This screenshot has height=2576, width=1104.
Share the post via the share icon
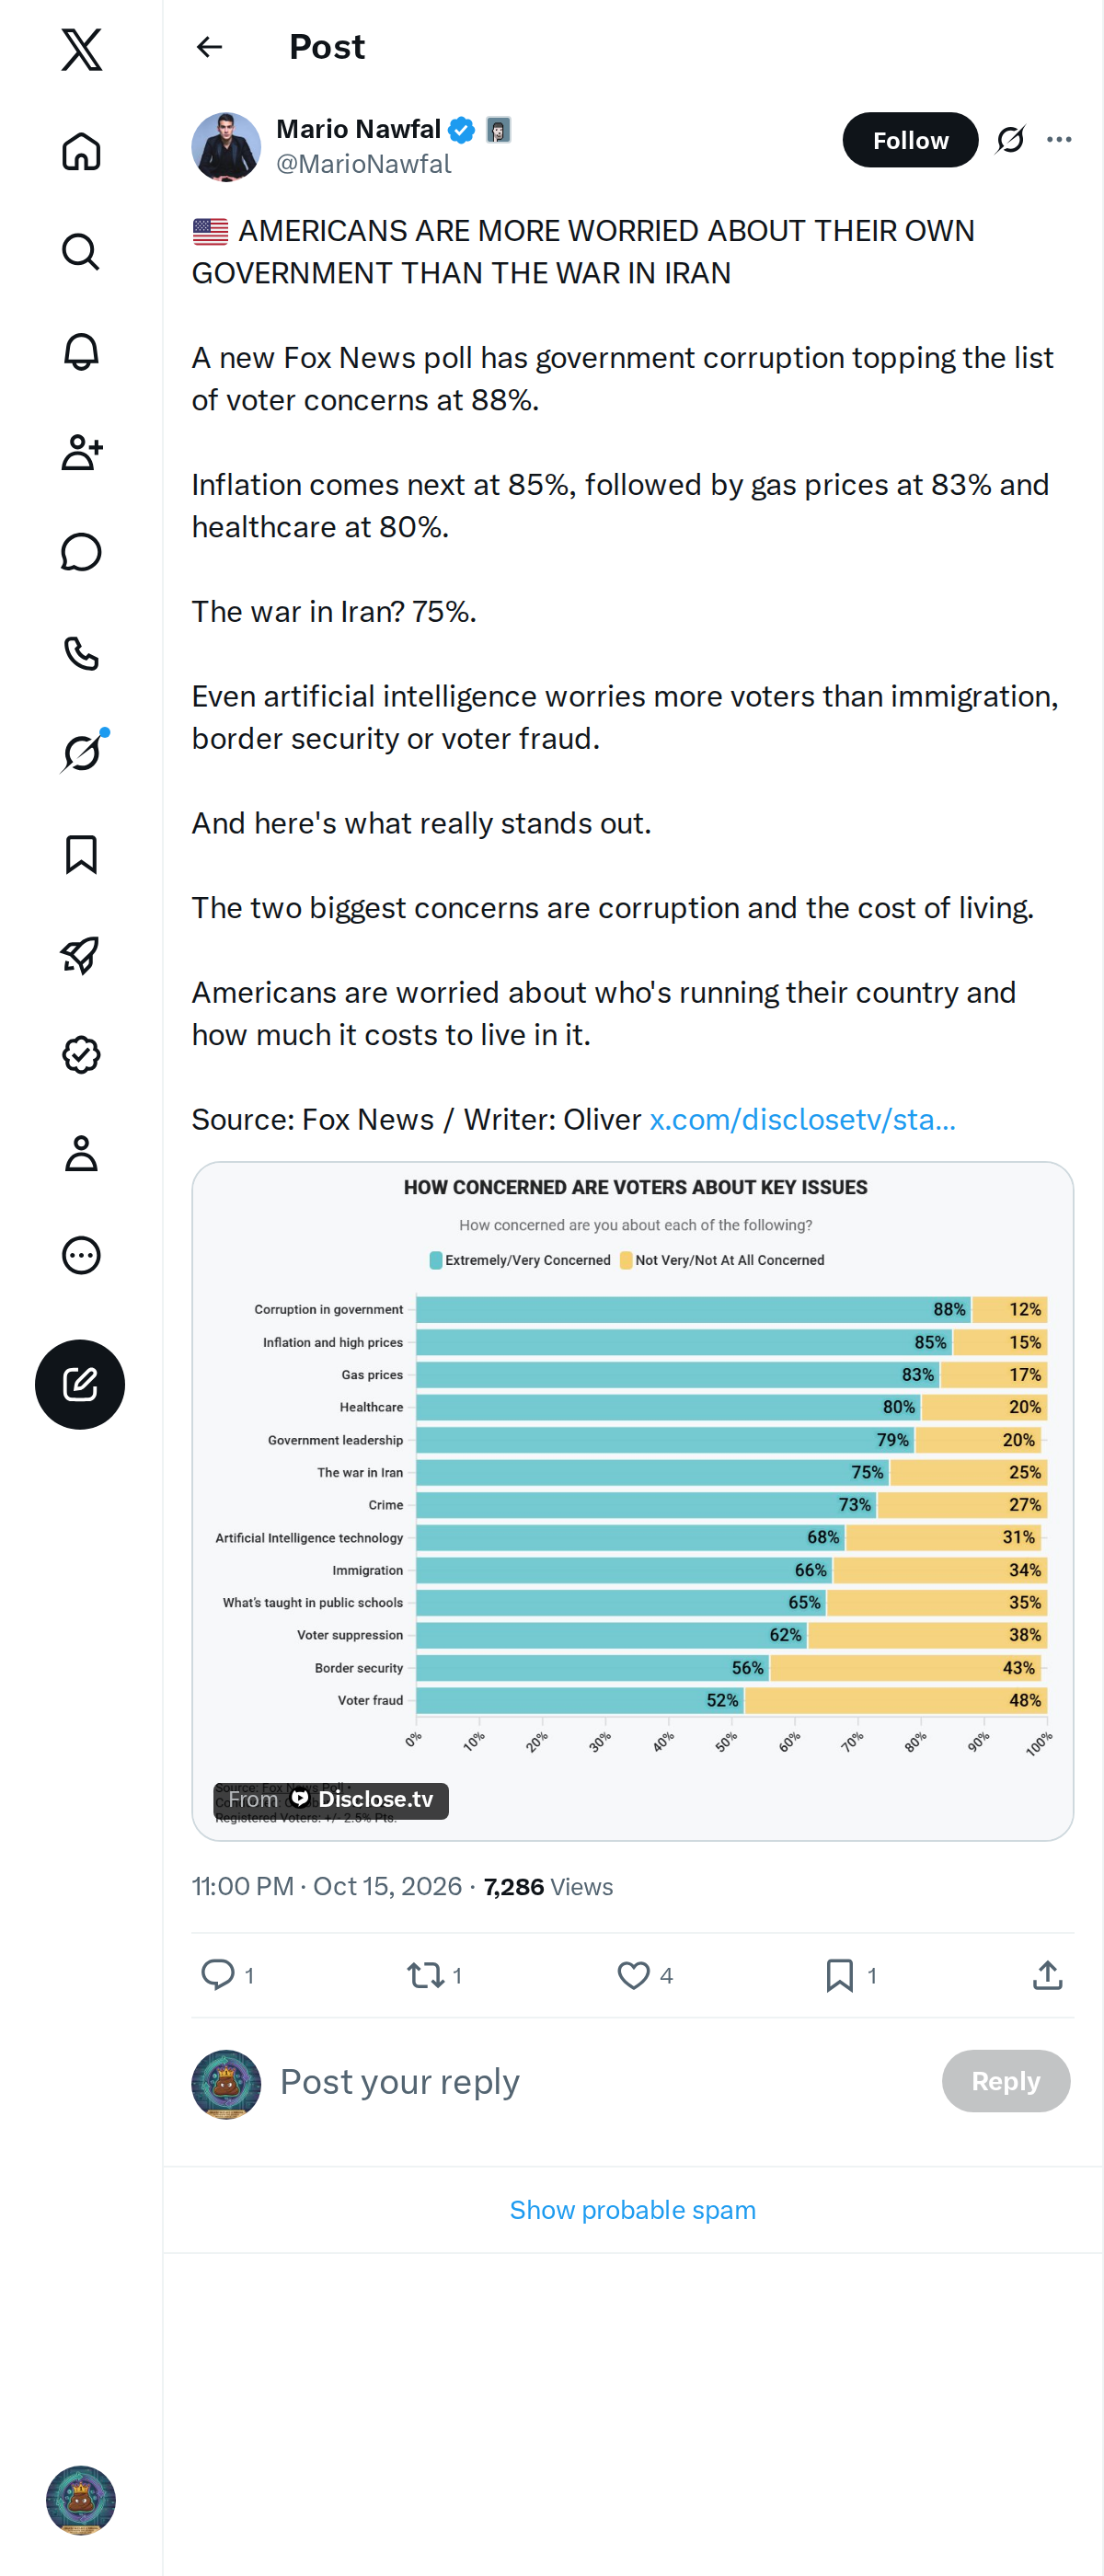(1047, 1975)
